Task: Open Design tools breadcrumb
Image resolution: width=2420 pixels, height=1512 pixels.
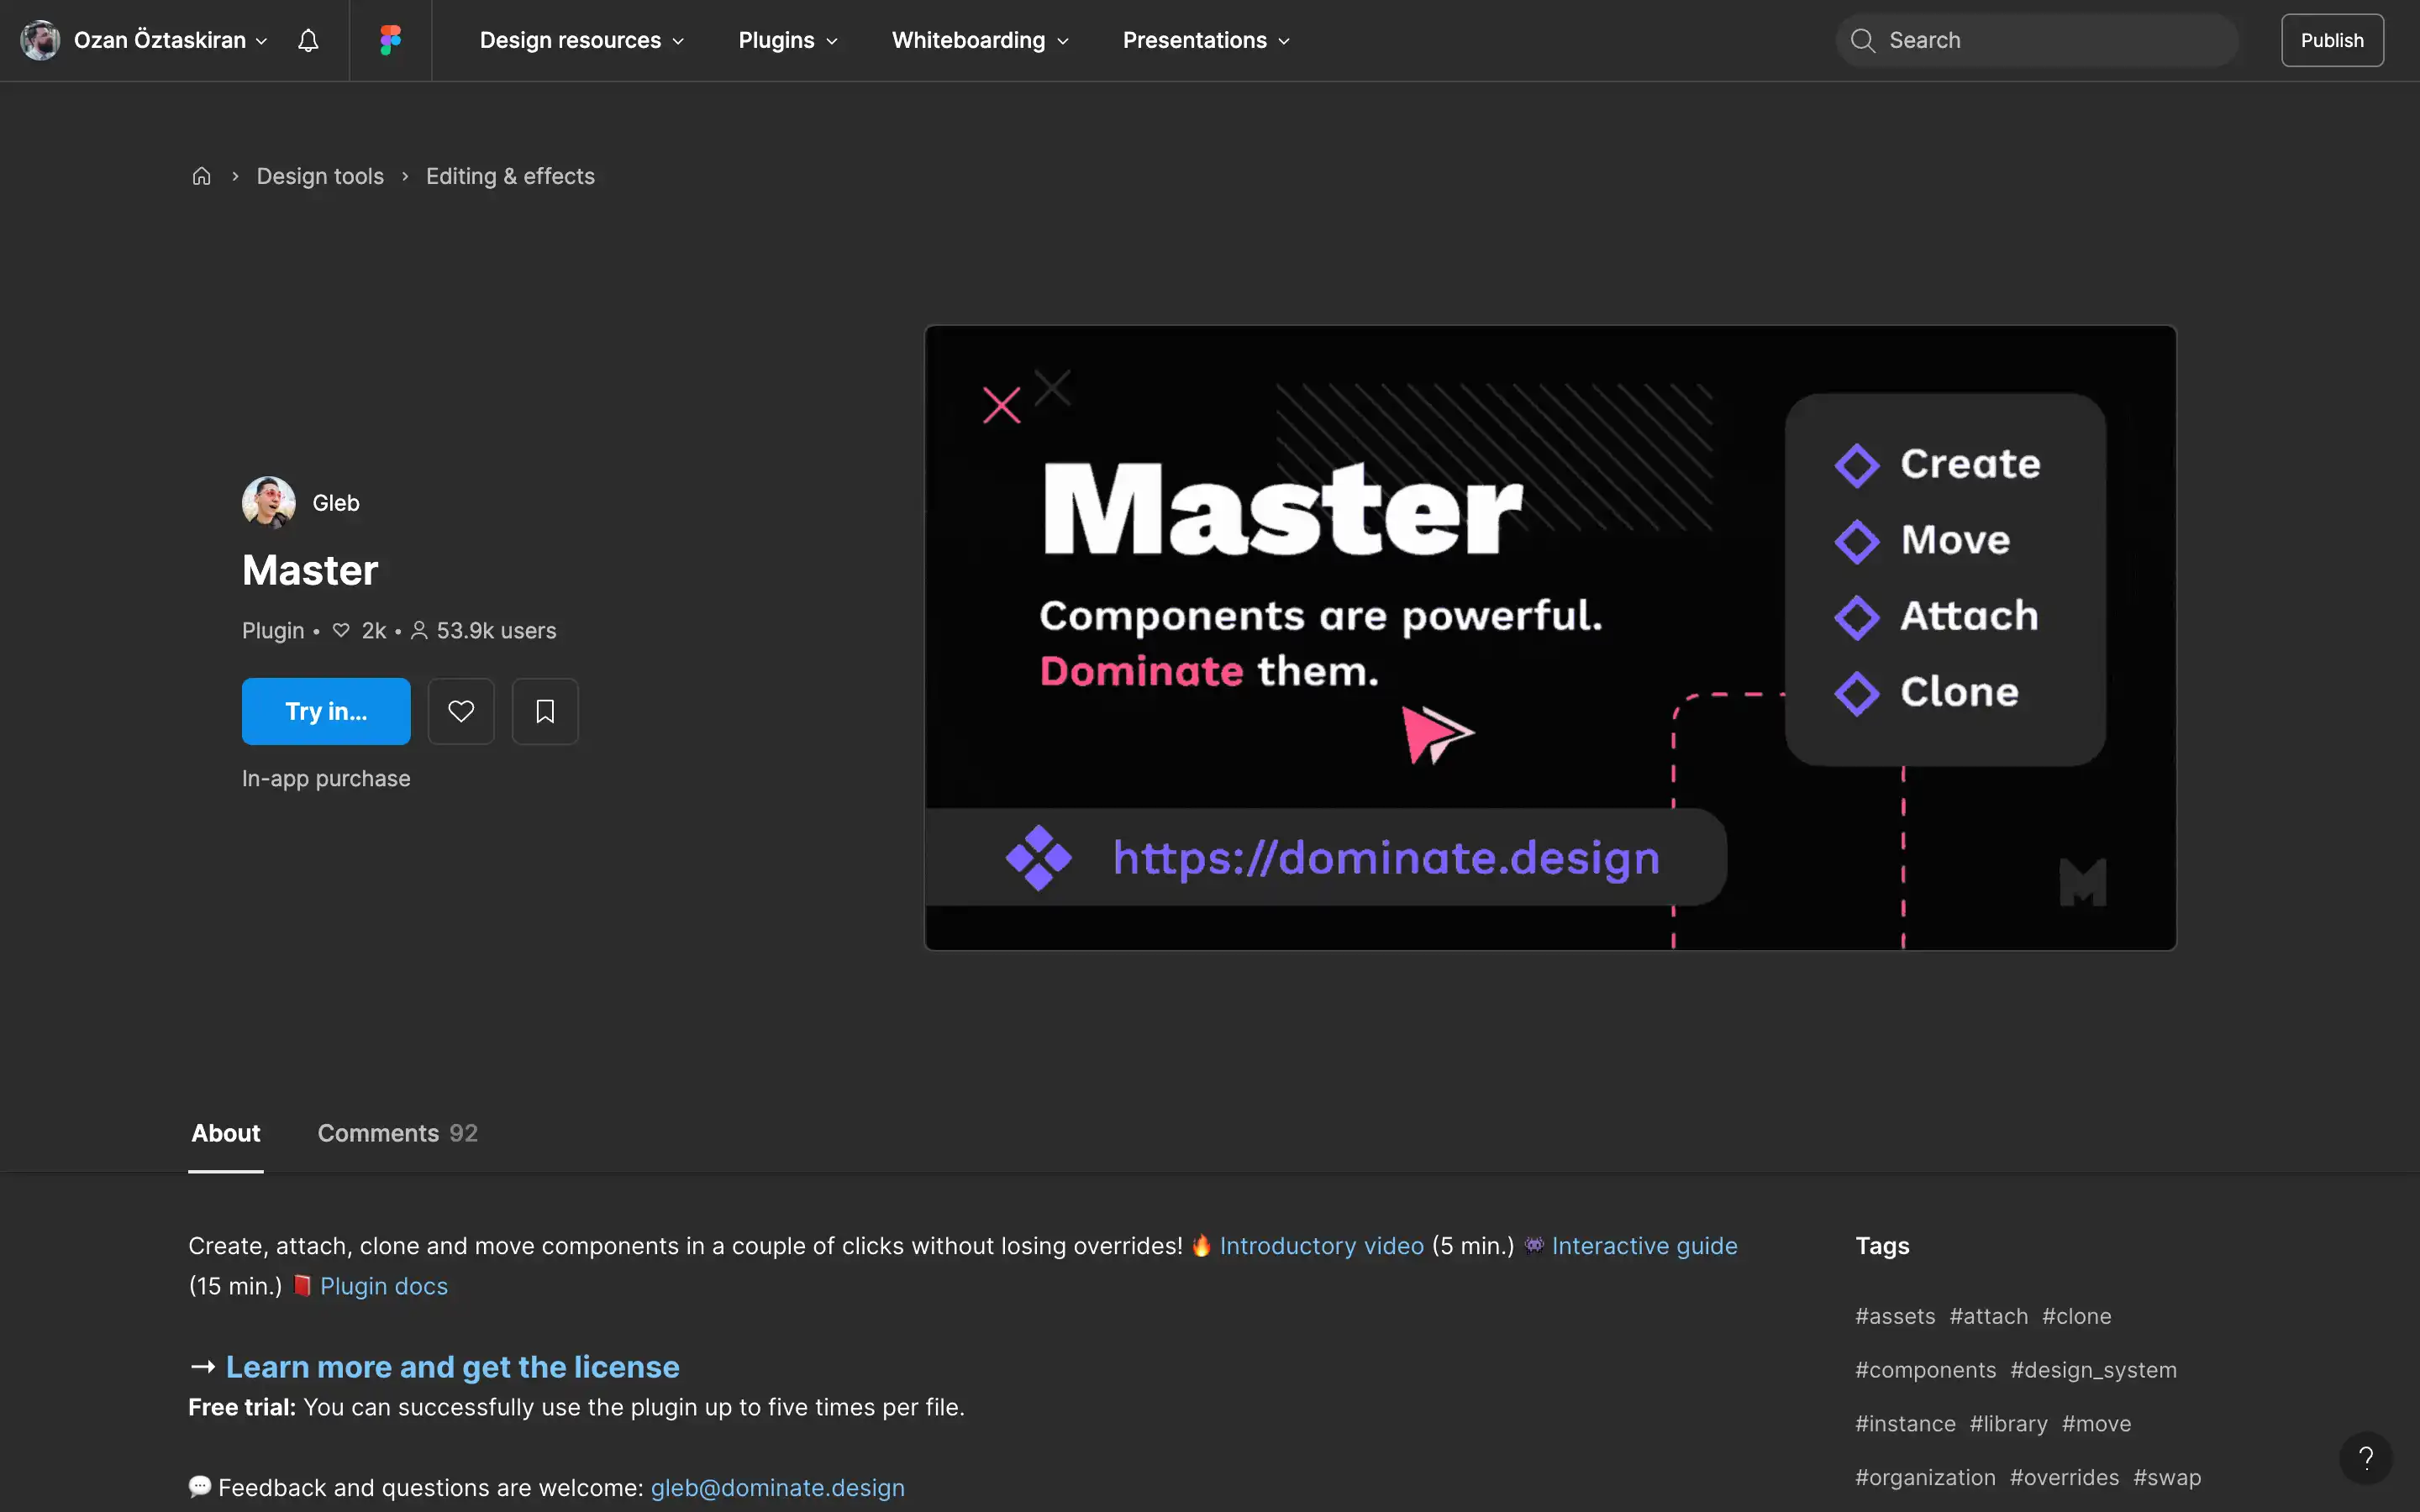Action: (x=320, y=176)
